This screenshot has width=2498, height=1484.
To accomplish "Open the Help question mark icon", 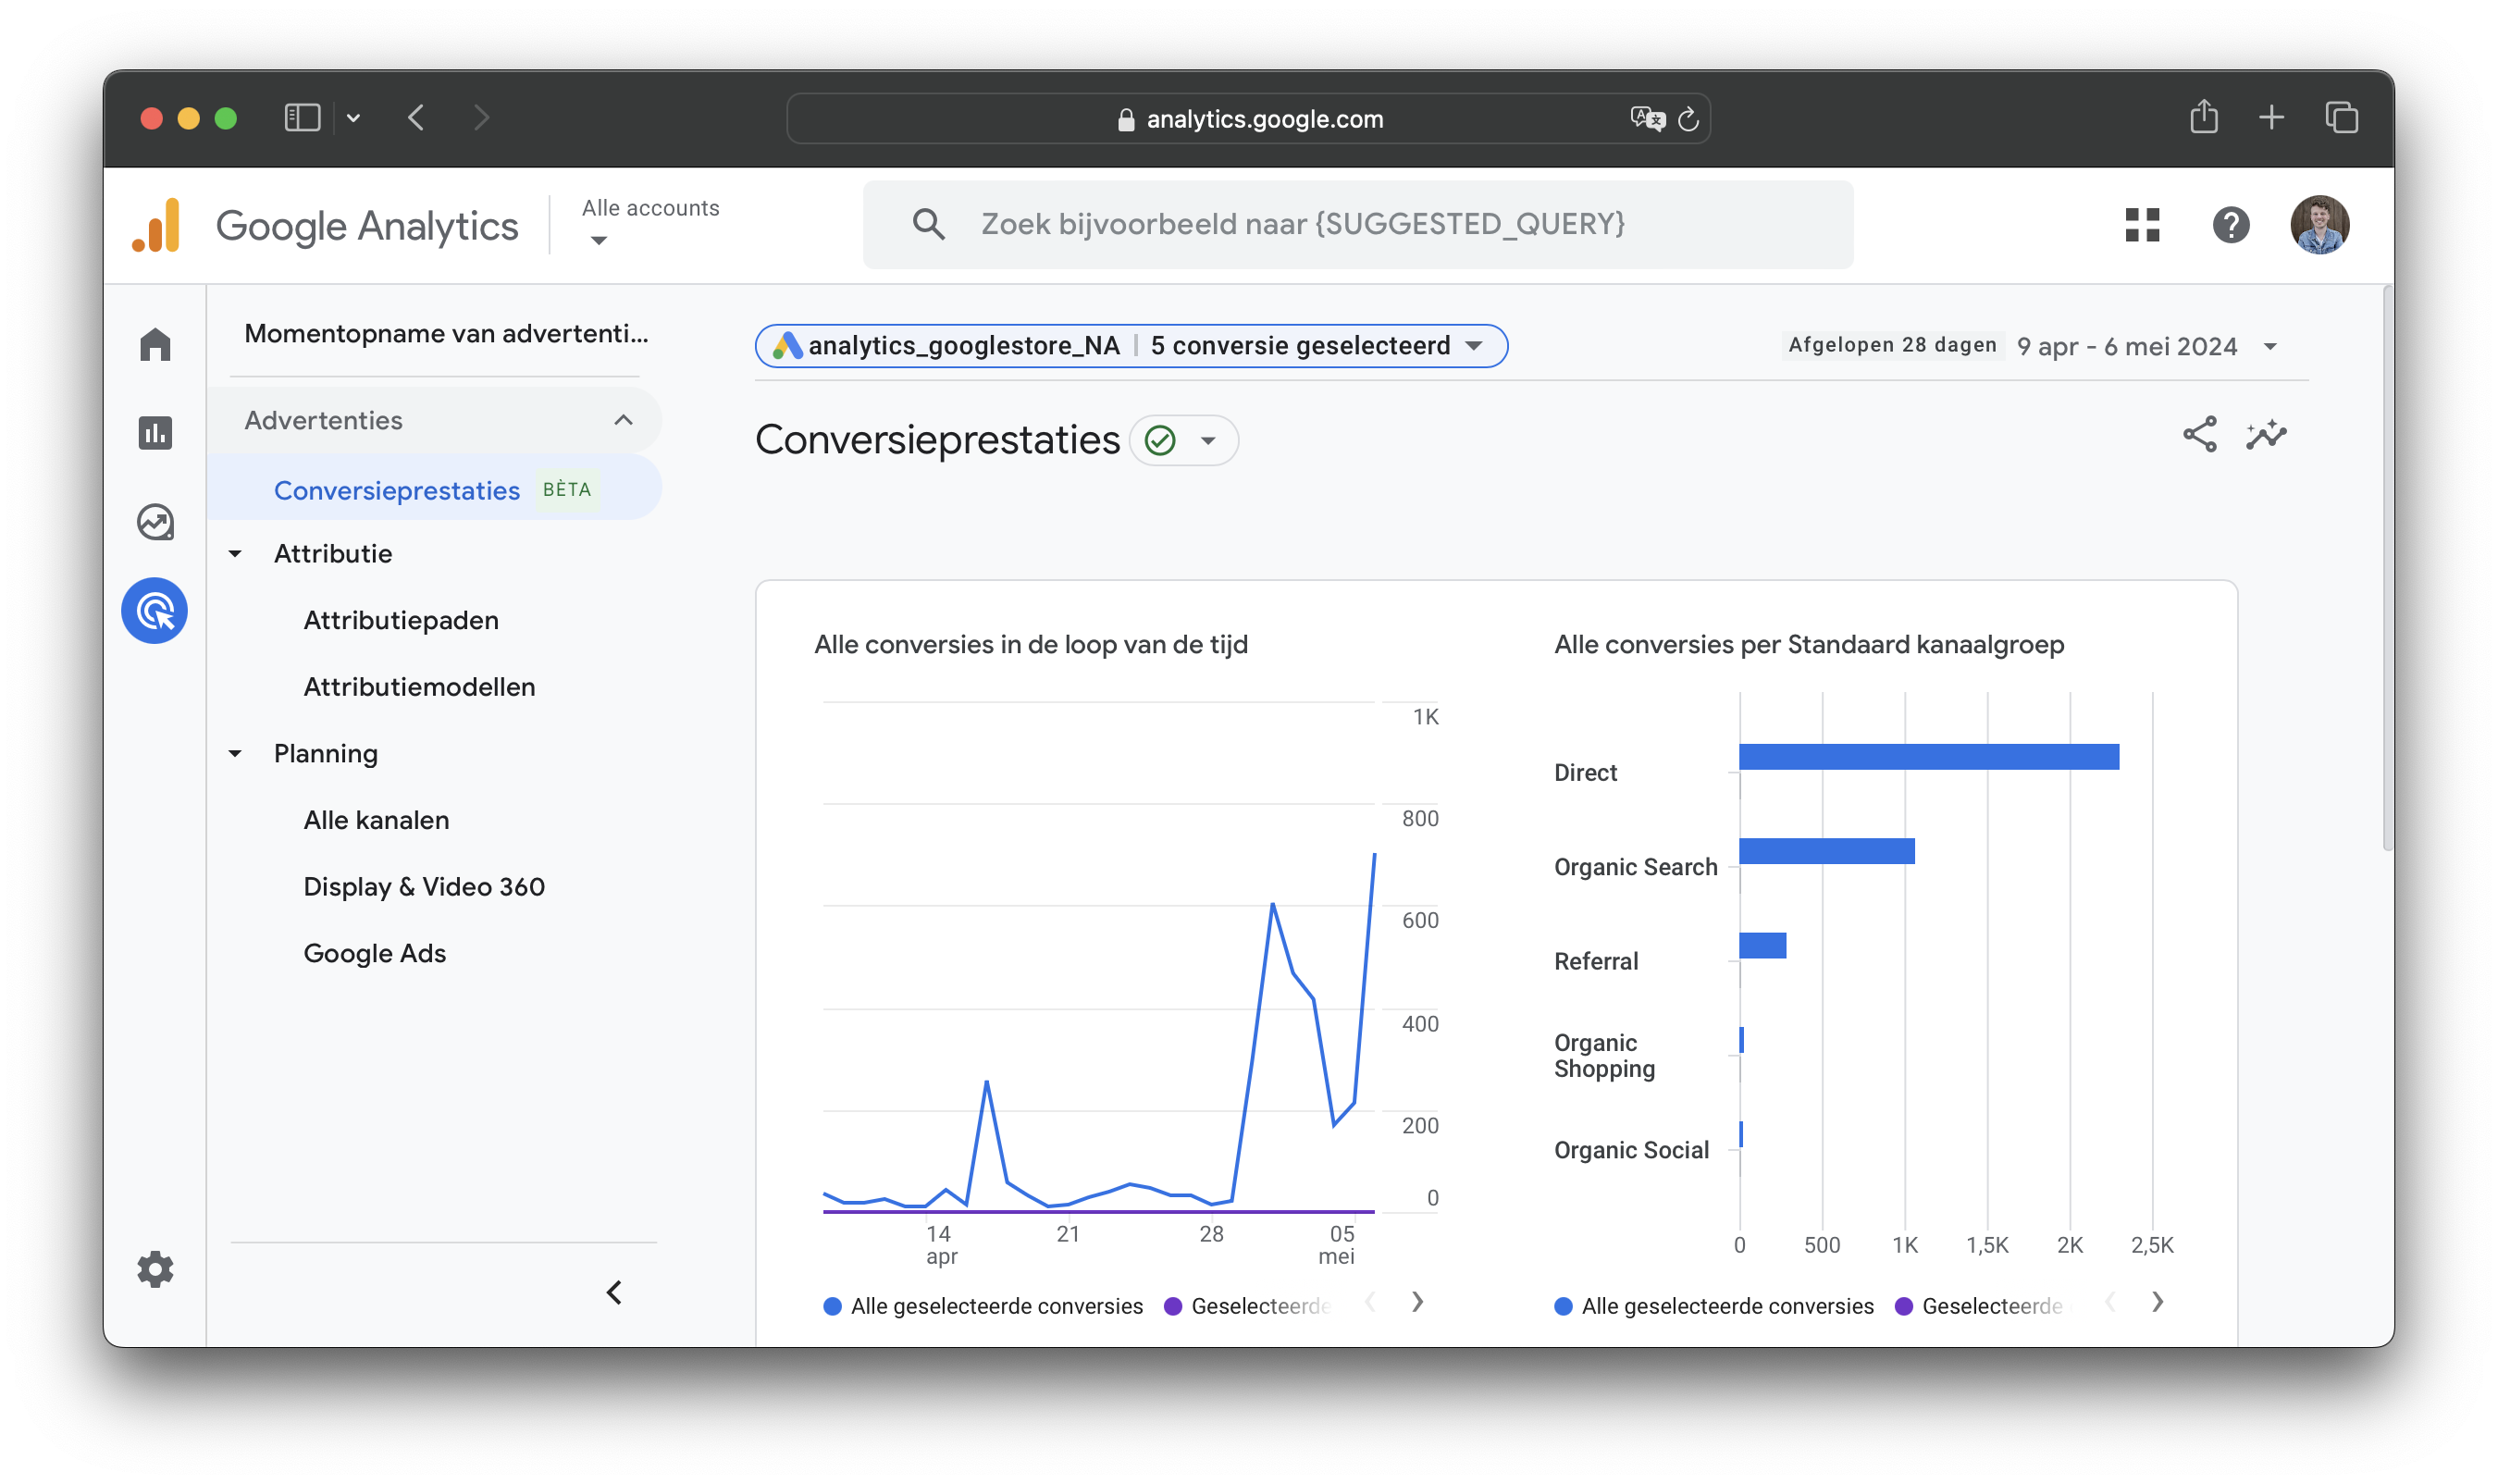I will pyautogui.click(x=2230, y=225).
